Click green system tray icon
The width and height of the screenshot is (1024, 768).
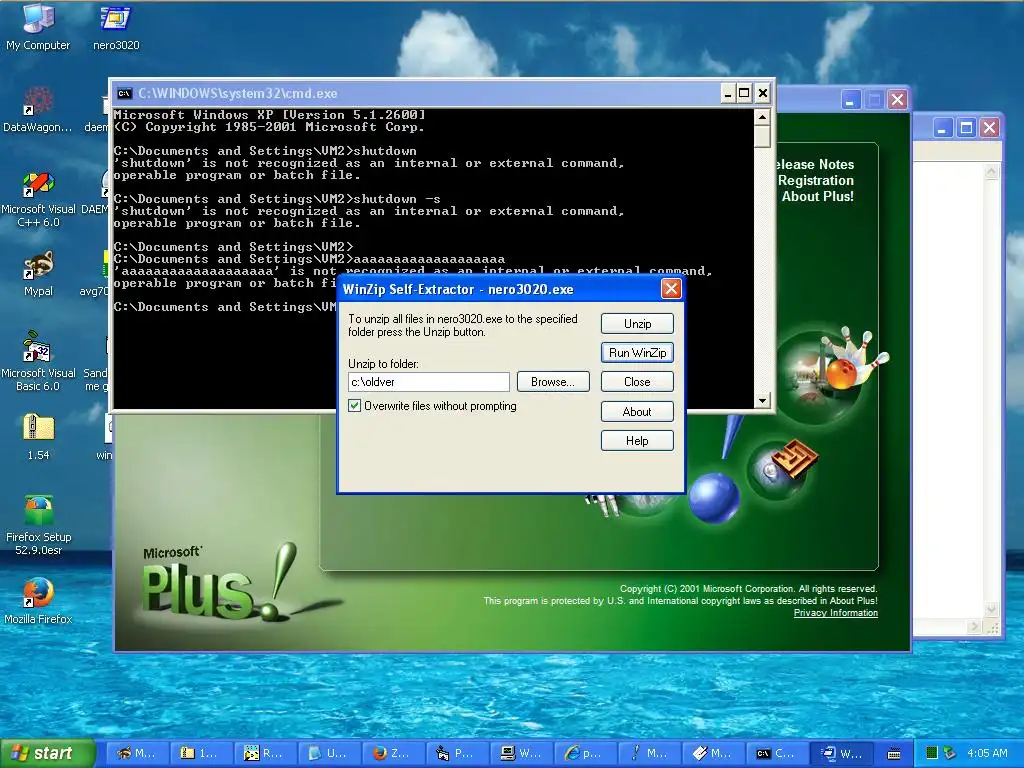(932, 753)
